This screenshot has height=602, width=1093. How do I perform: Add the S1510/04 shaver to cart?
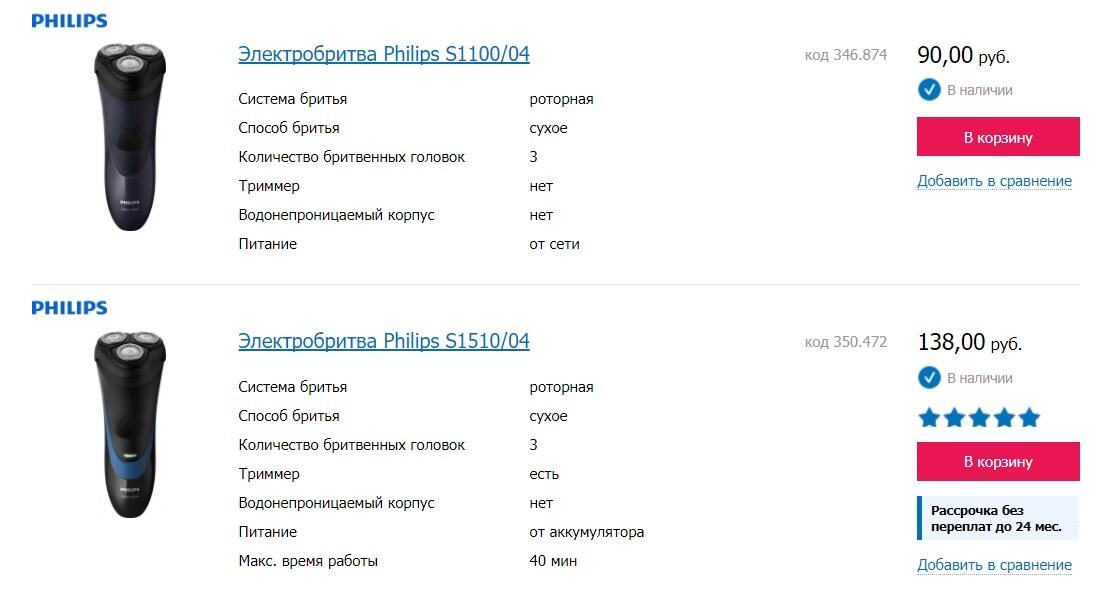pyautogui.click(x=998, y=462)
